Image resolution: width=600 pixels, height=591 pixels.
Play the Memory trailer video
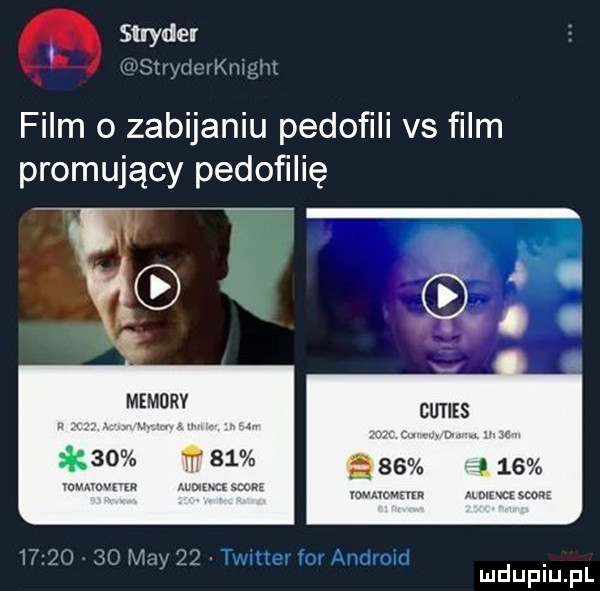click(158, 287)
